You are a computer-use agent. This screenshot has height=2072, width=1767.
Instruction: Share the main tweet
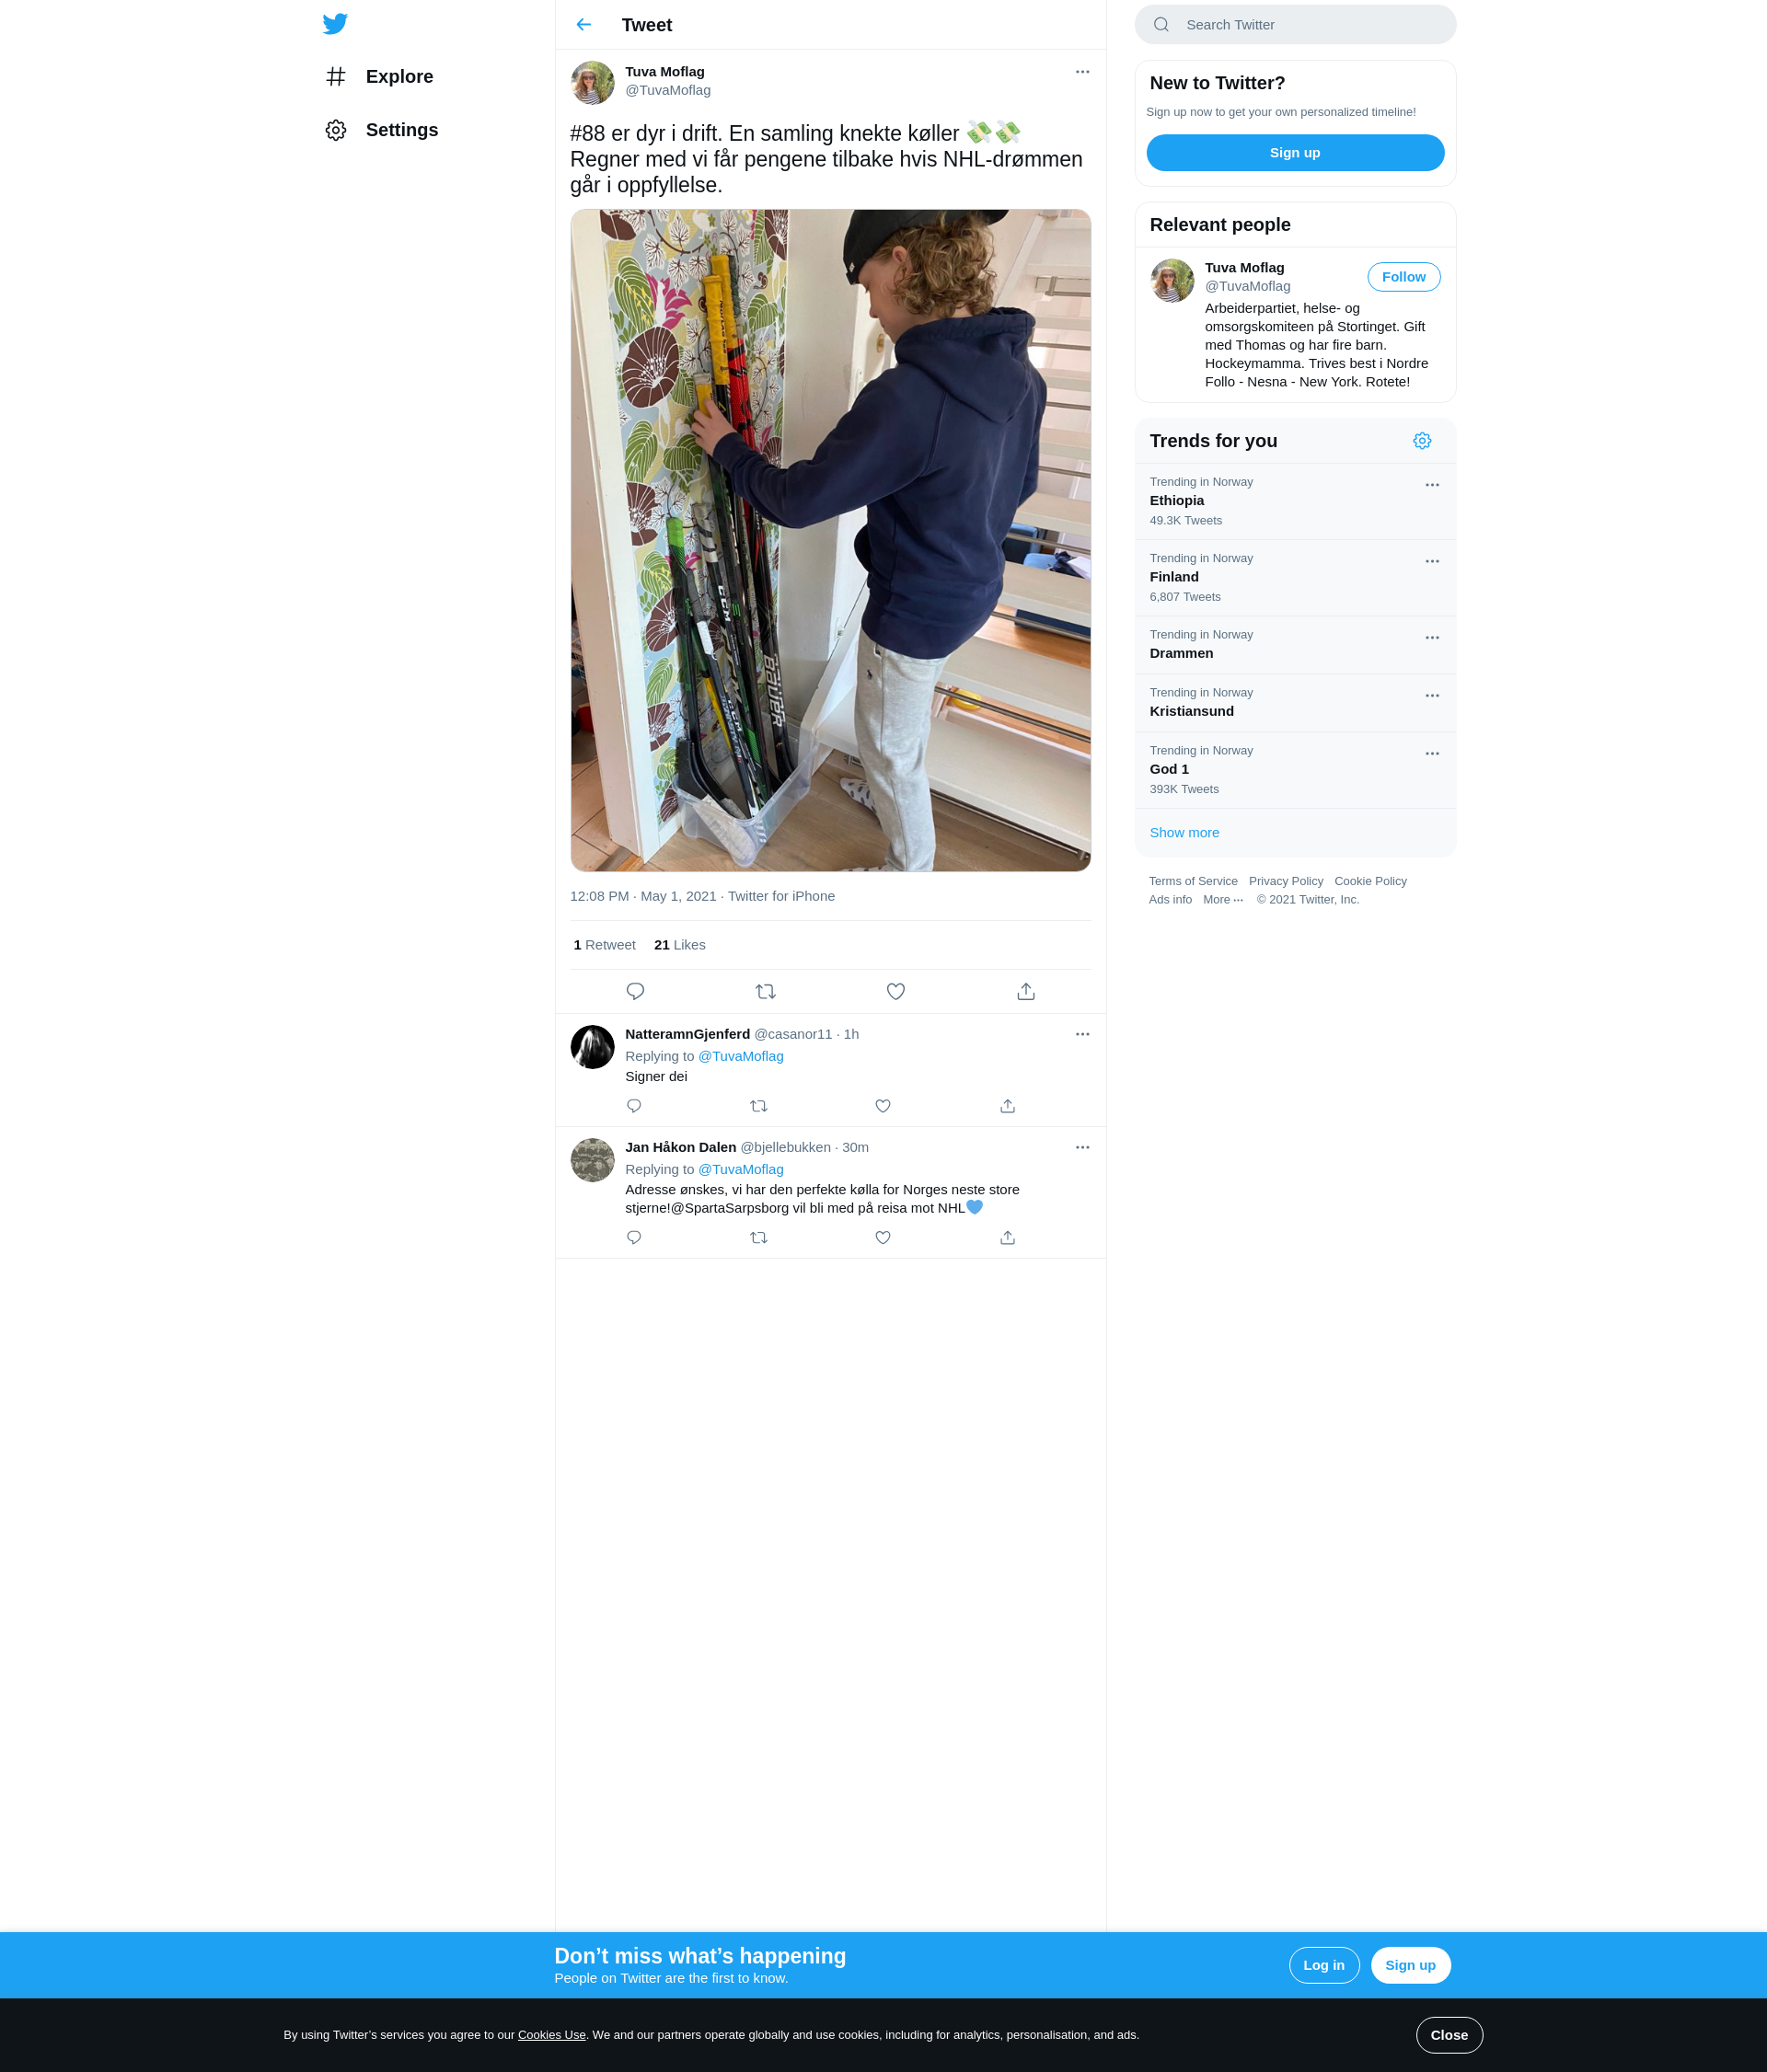[x=1026, y=991]
